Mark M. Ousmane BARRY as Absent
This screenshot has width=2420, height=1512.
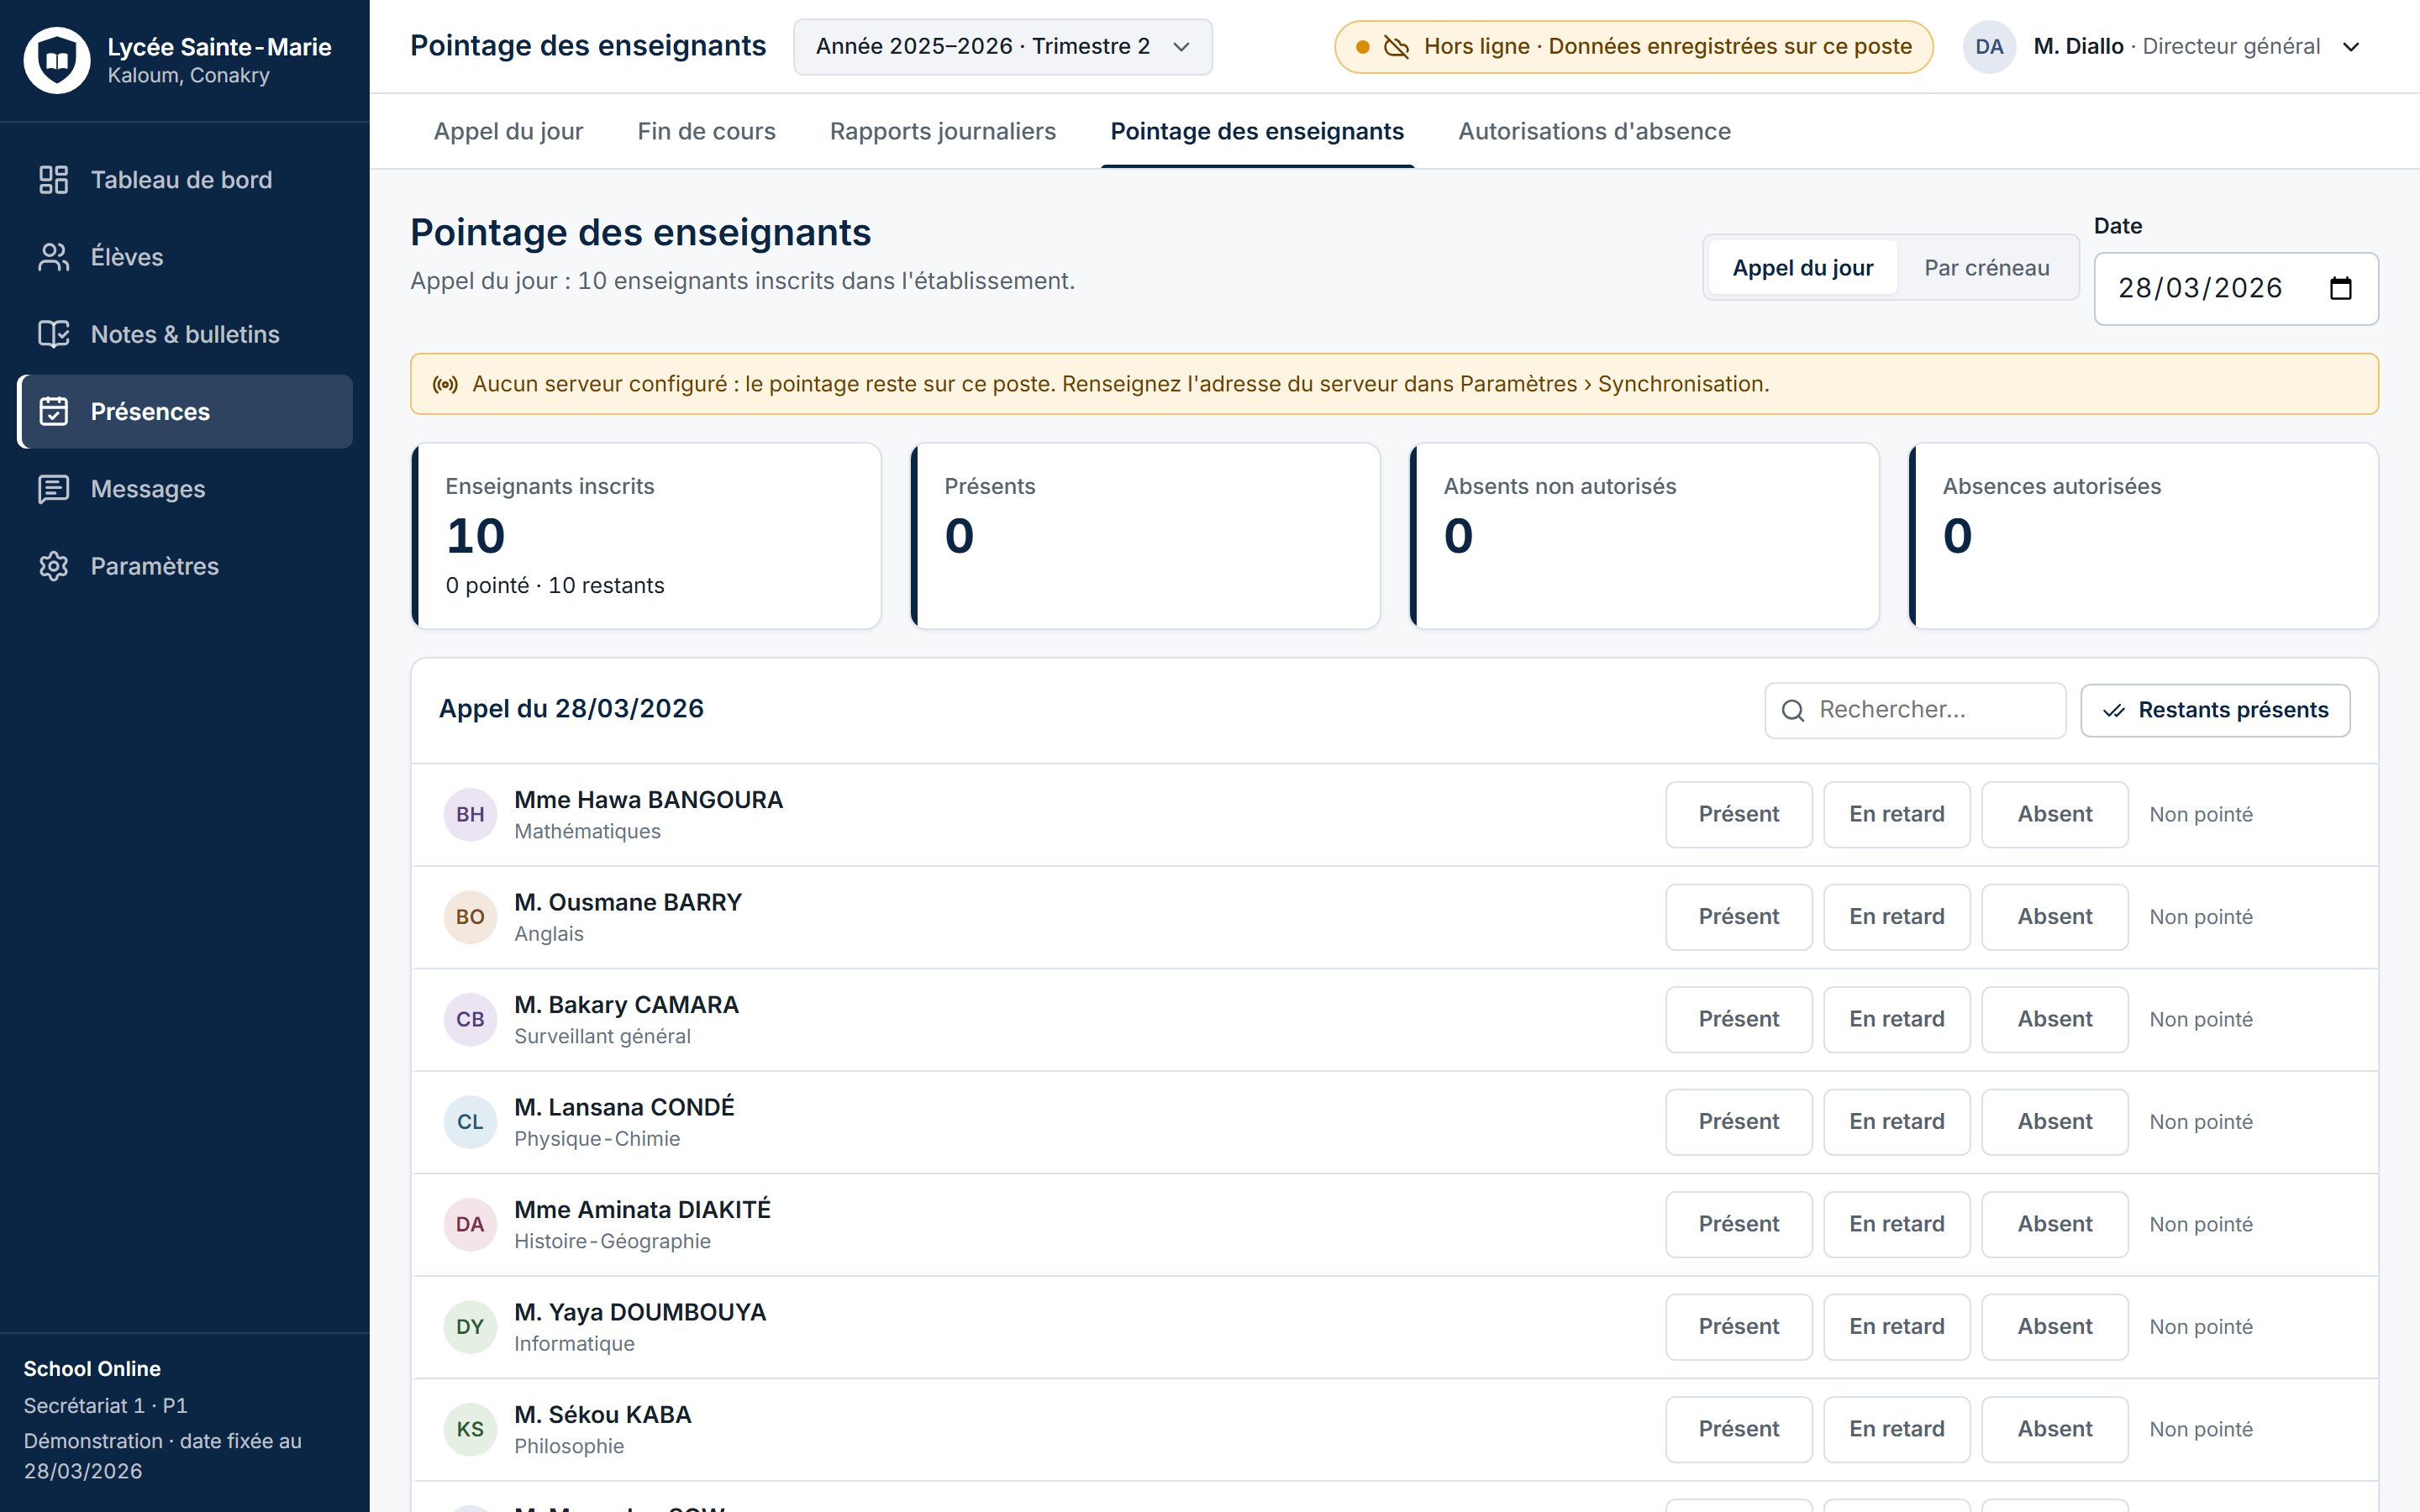click(2054, 917)
